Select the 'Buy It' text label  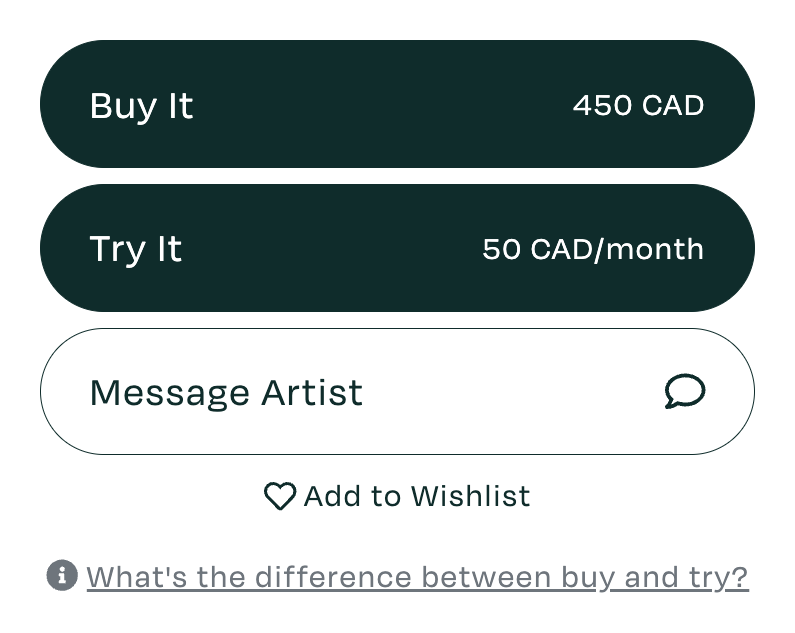[x=141, y=106]
